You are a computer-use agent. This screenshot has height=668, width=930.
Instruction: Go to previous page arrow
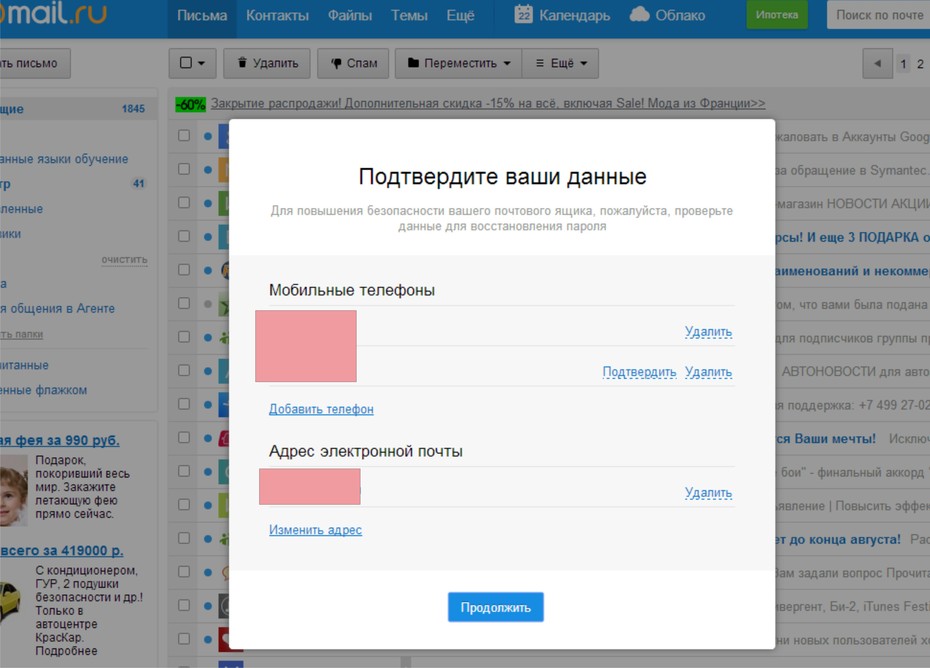(877, 63)
